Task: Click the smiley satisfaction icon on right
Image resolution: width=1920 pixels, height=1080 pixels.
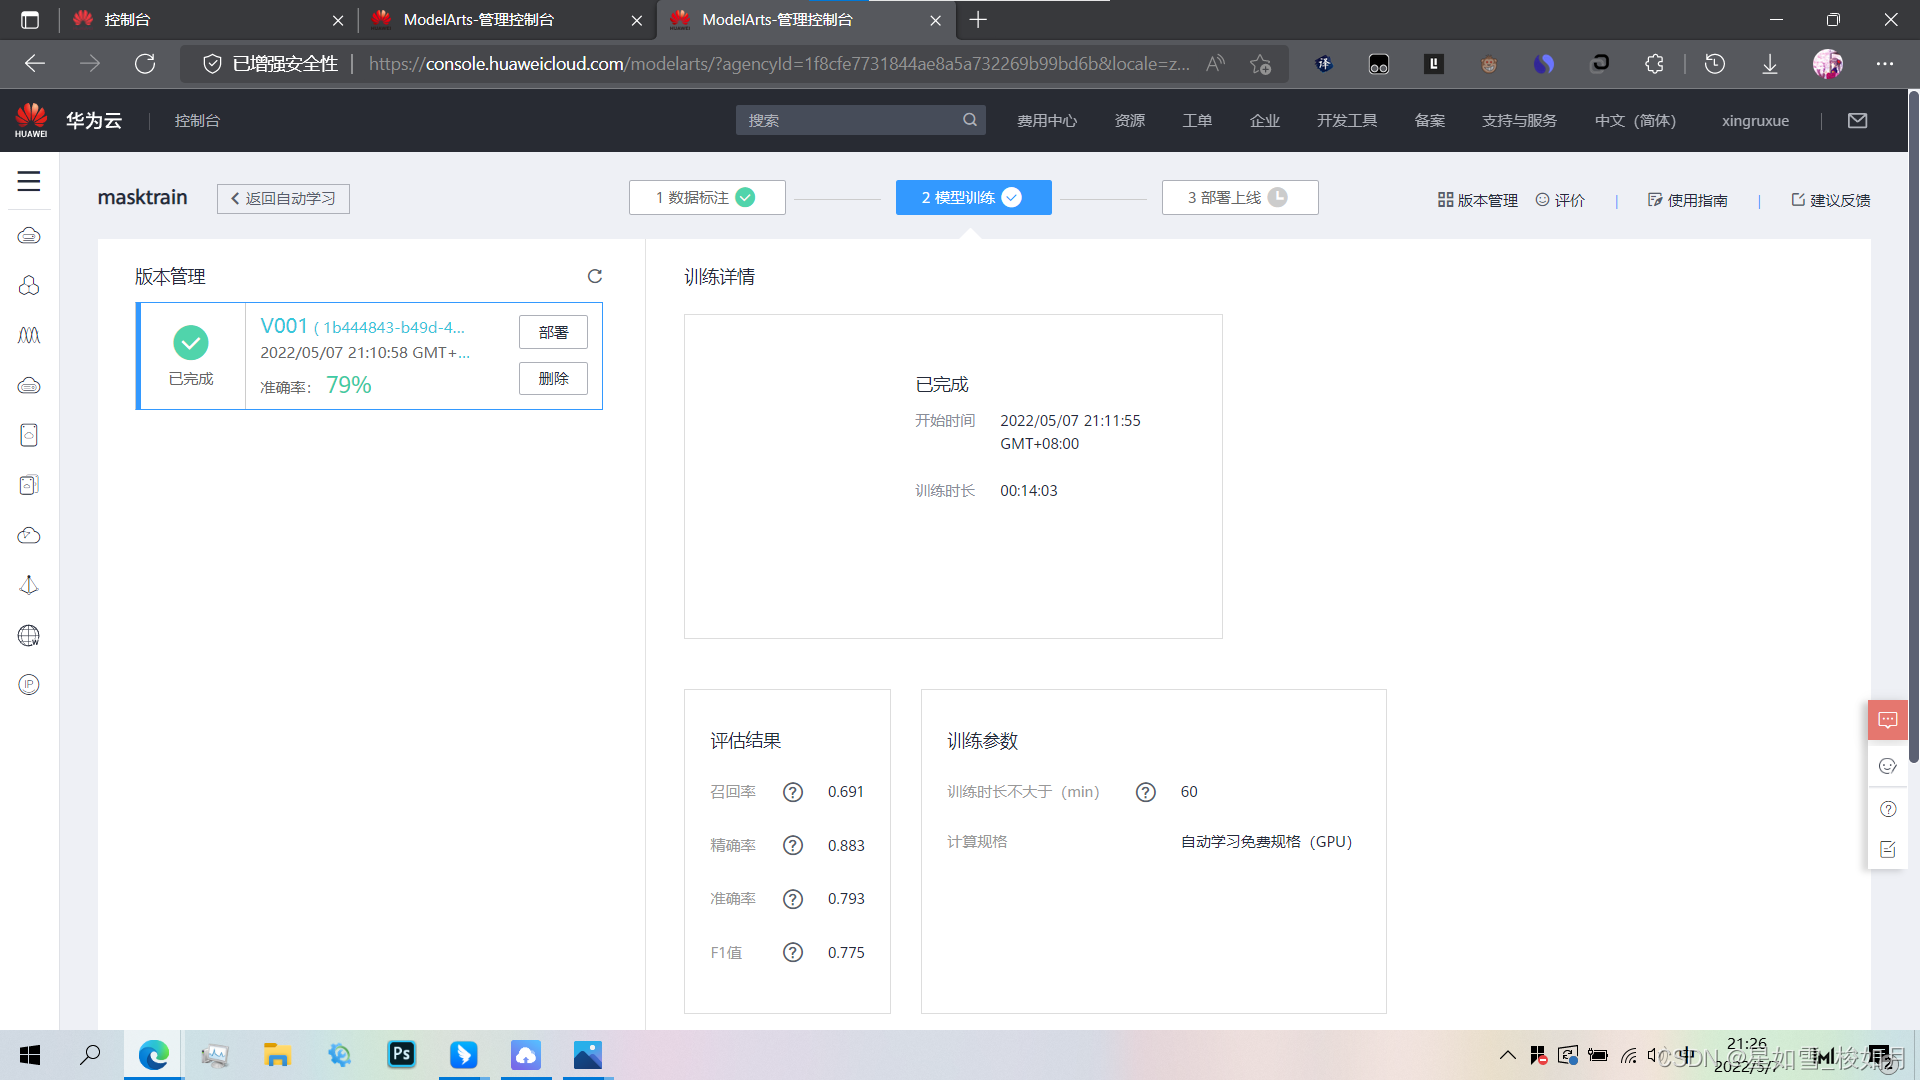Action: [1888, 766]
